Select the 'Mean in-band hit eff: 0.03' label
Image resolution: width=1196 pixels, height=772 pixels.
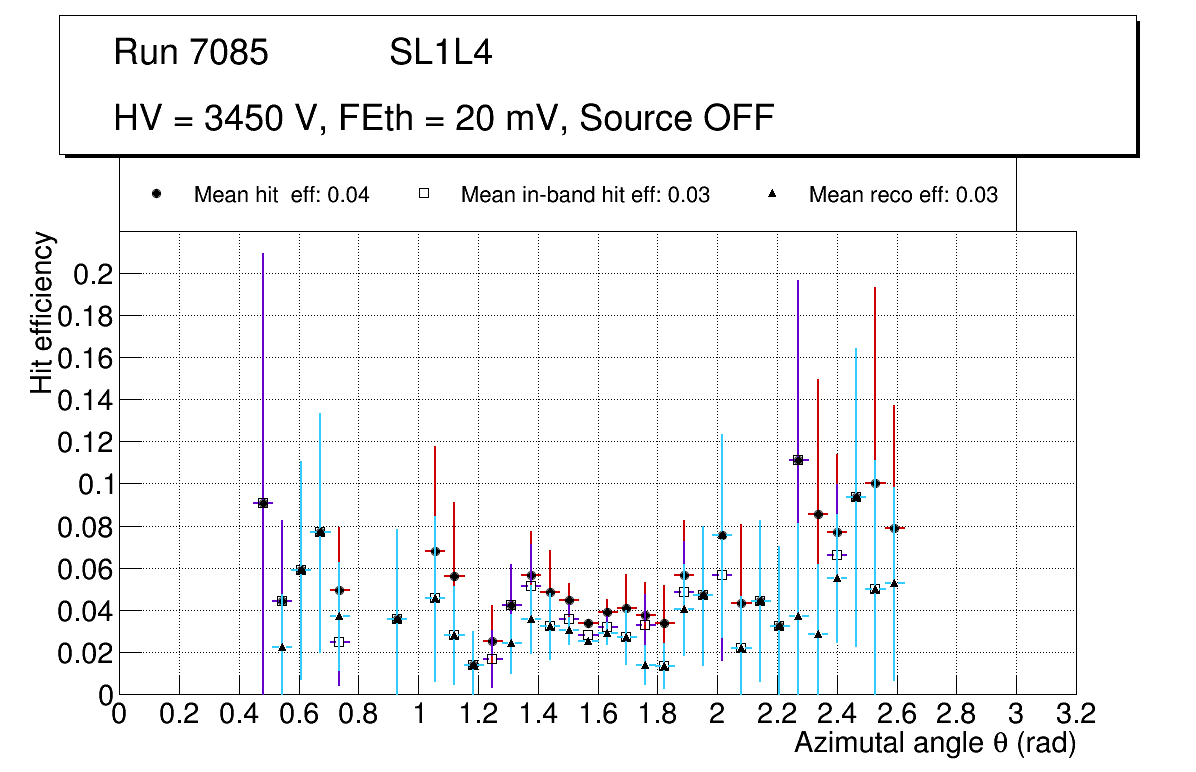pos(585,195)
